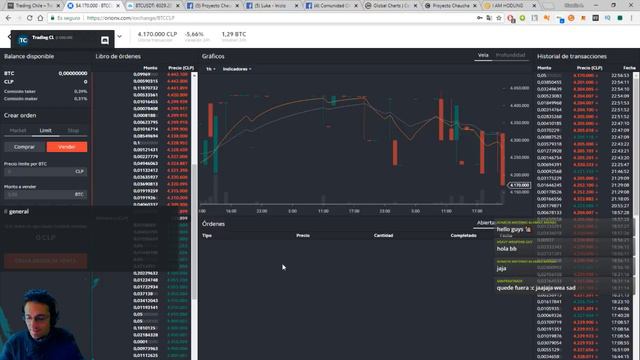Switch to the Luke - Inicio browser tab
640x360 pixels.
pos(271,6)
